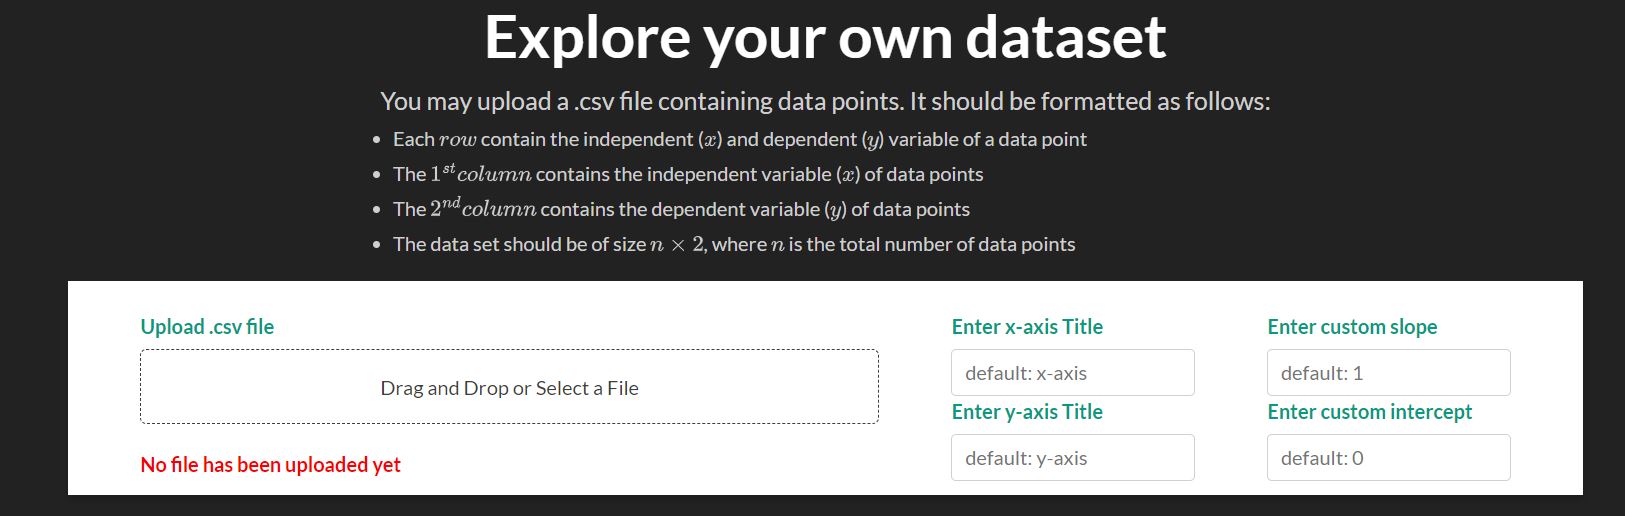Focus the y-axis Title input field
Viewport: 1625px width, 516px height.
pyautogui.click(x=1072, y=458)
